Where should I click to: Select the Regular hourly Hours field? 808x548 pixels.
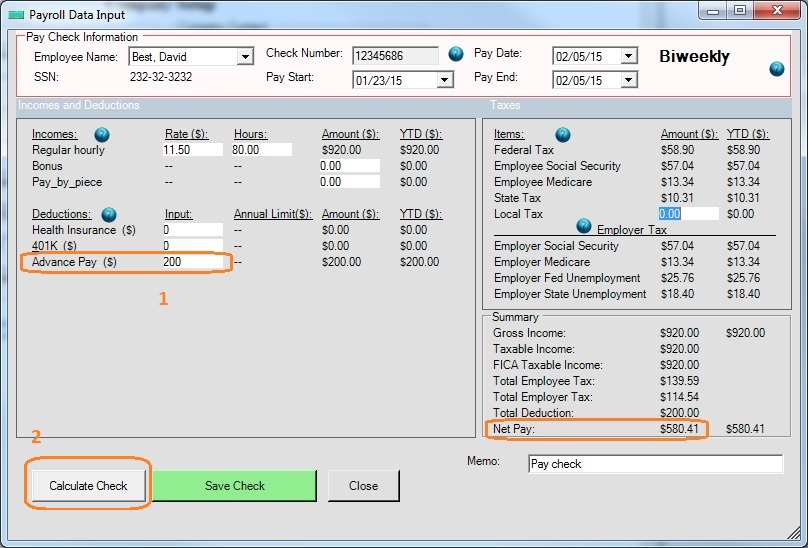tap(261, 150)
